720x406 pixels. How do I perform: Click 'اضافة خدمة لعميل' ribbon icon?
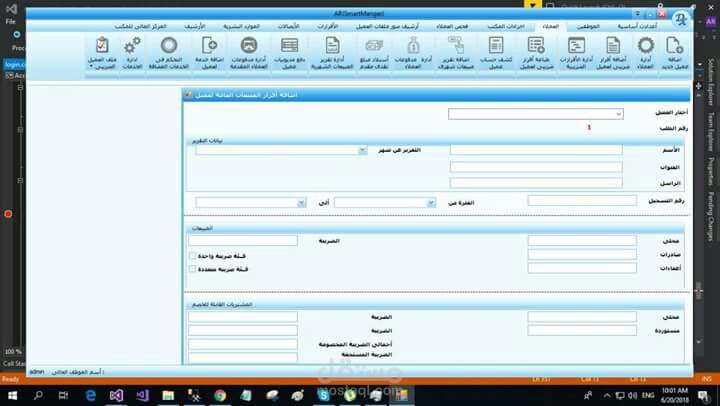click(x=210, y=46)
